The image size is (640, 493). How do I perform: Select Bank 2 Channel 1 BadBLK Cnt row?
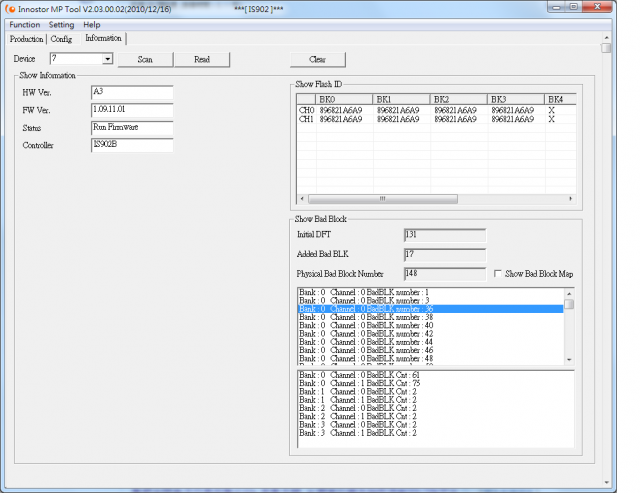point(436,416)
